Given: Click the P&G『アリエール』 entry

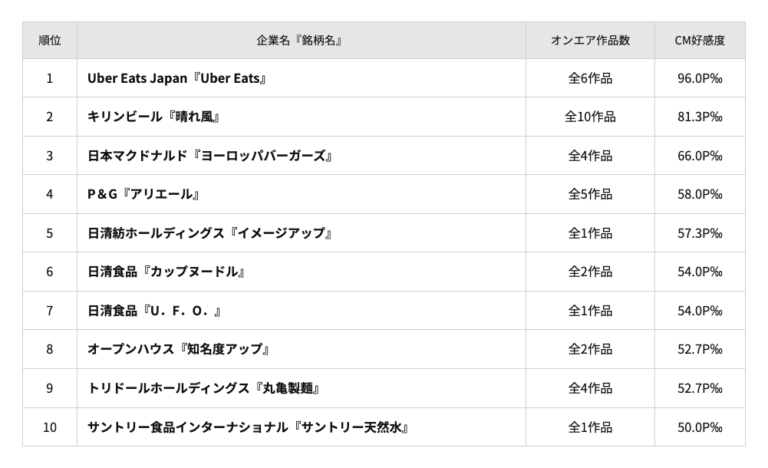Looking at the screenshot, I should [x=145, y=194].
